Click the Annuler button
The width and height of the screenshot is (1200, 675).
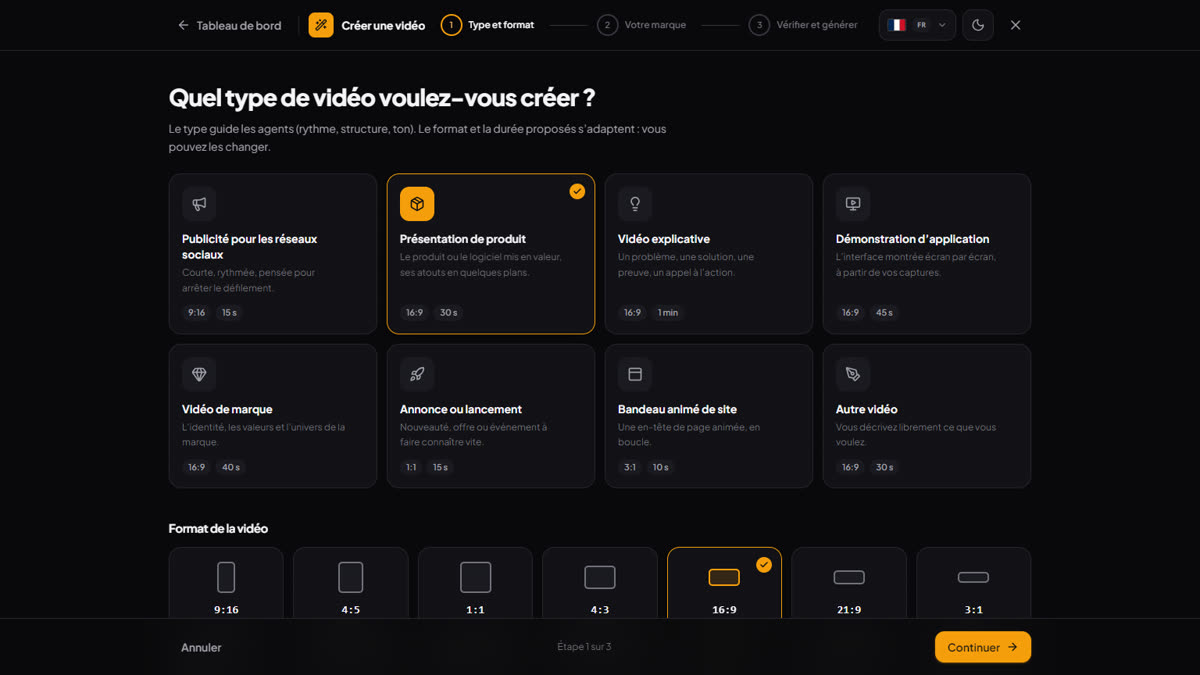201,647
